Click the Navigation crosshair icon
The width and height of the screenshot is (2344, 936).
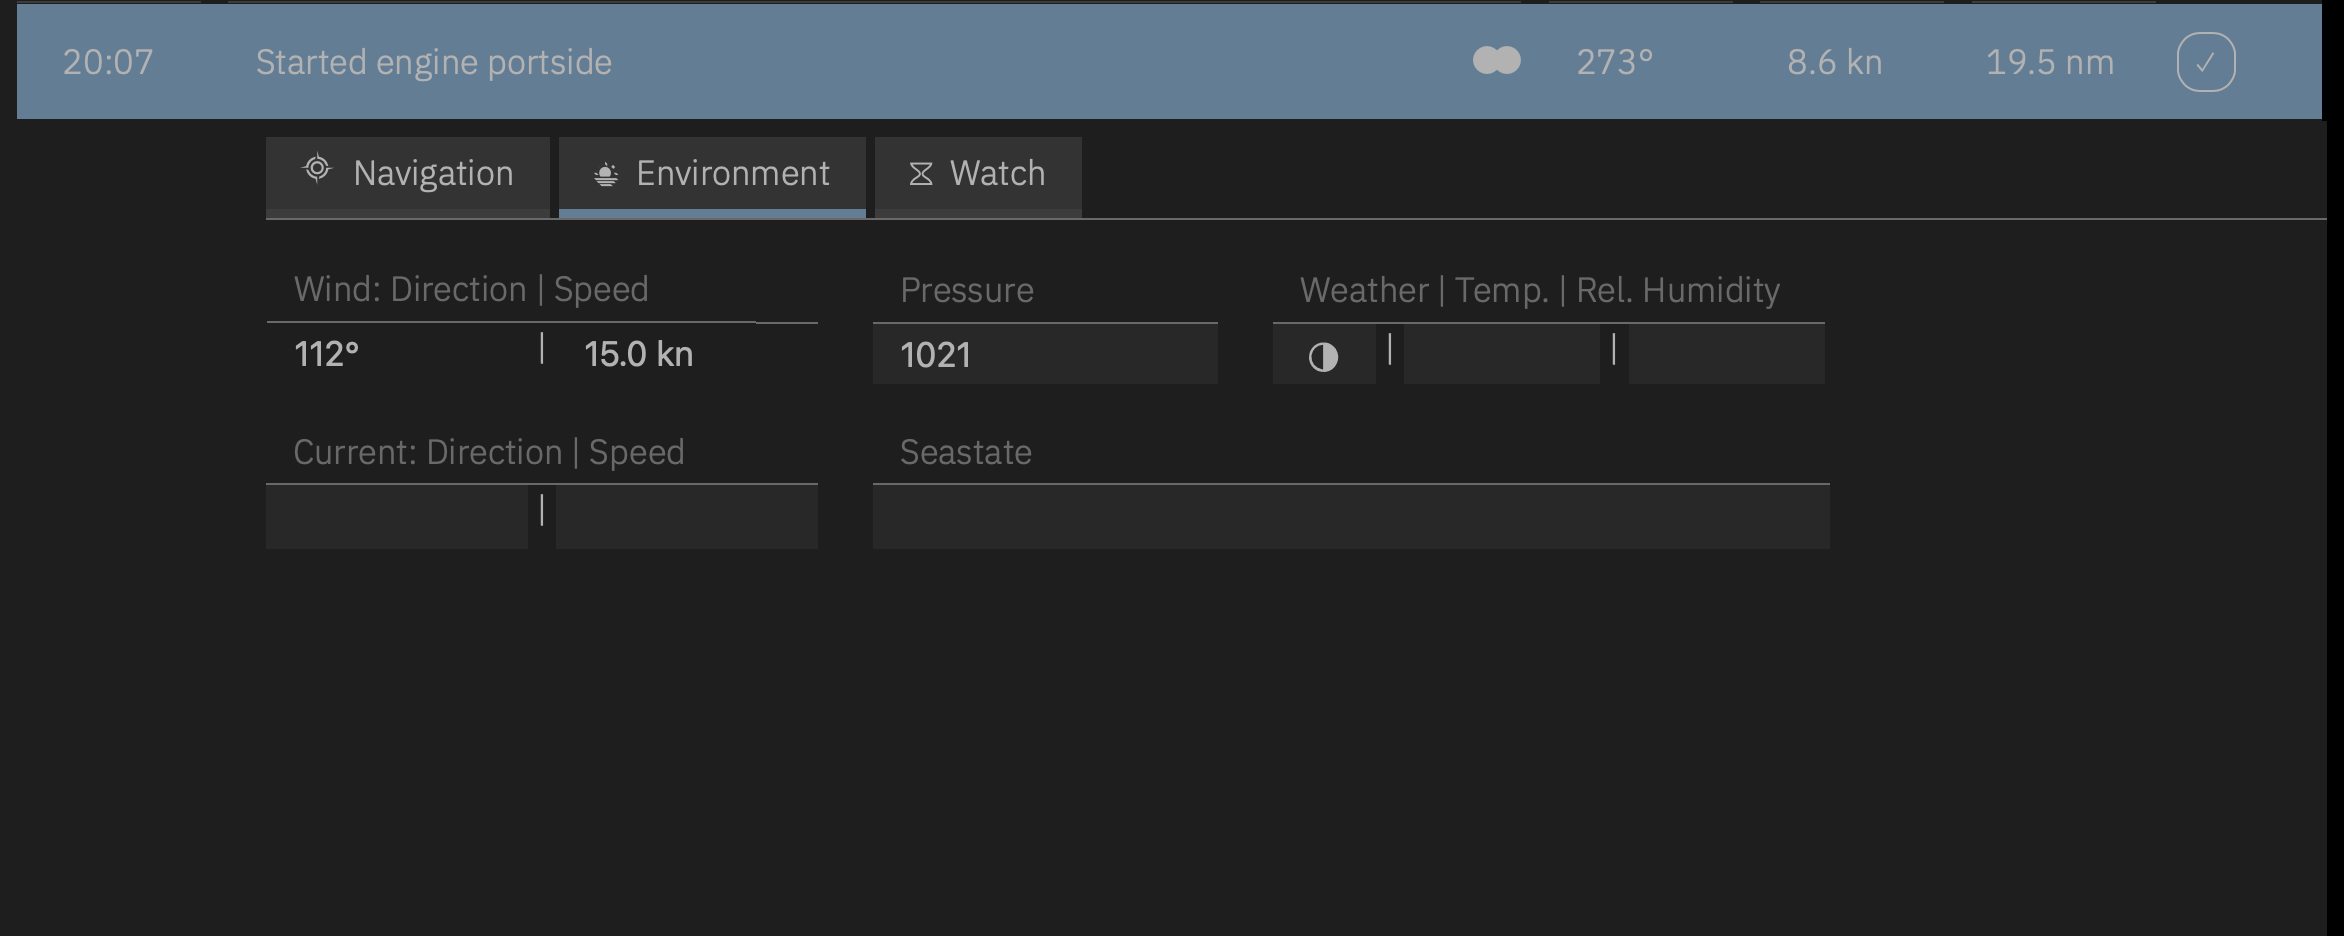pyautogui.click(x=317, y=169)
